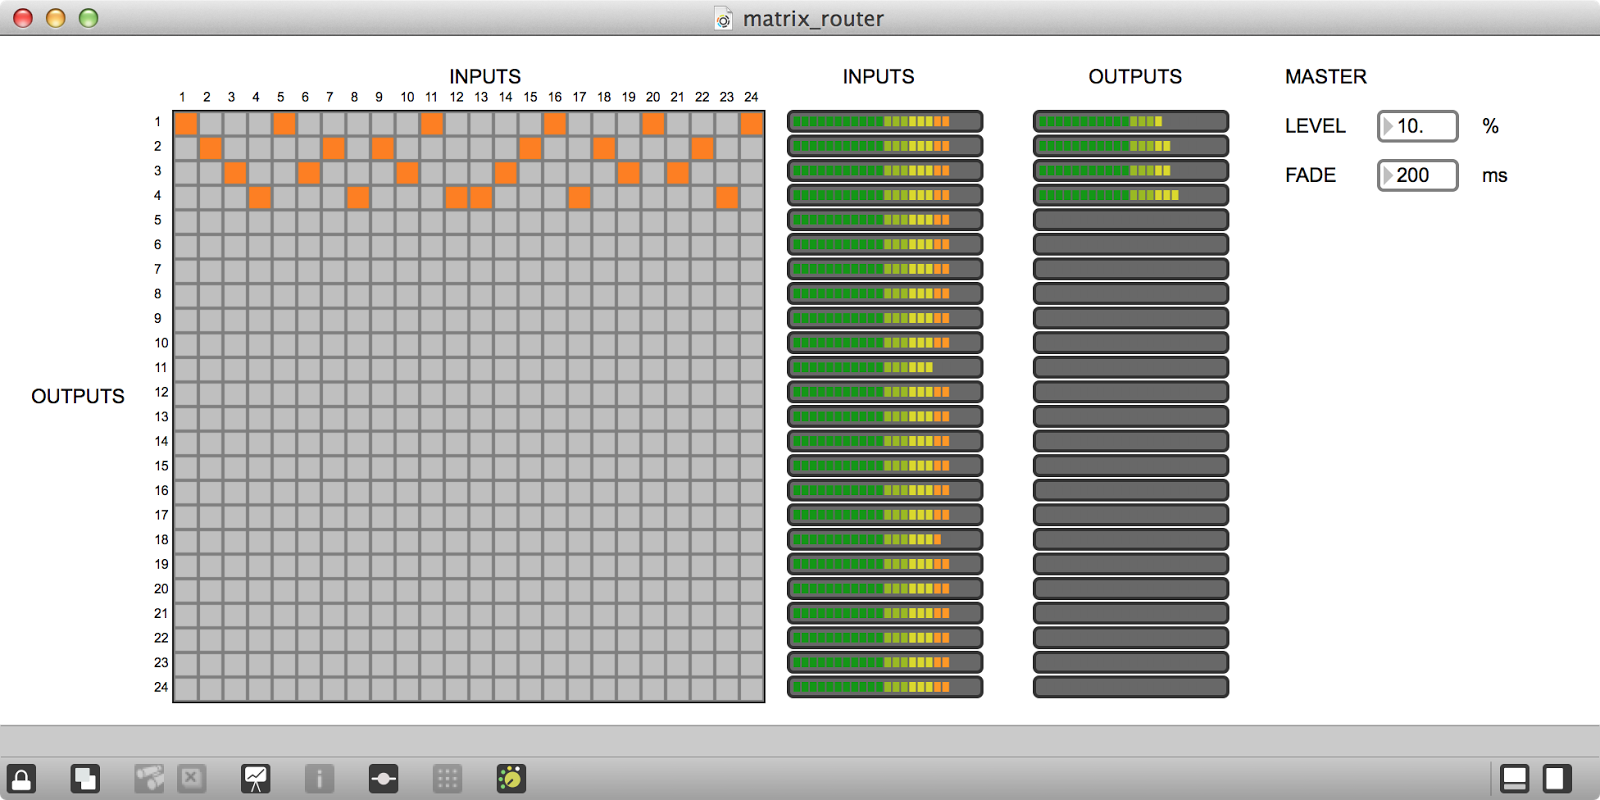Zoom the window with the green button

(89, 18)
